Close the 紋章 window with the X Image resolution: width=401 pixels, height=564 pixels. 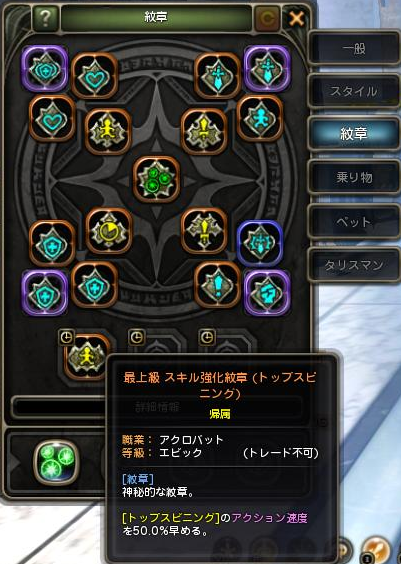point(296,18)
